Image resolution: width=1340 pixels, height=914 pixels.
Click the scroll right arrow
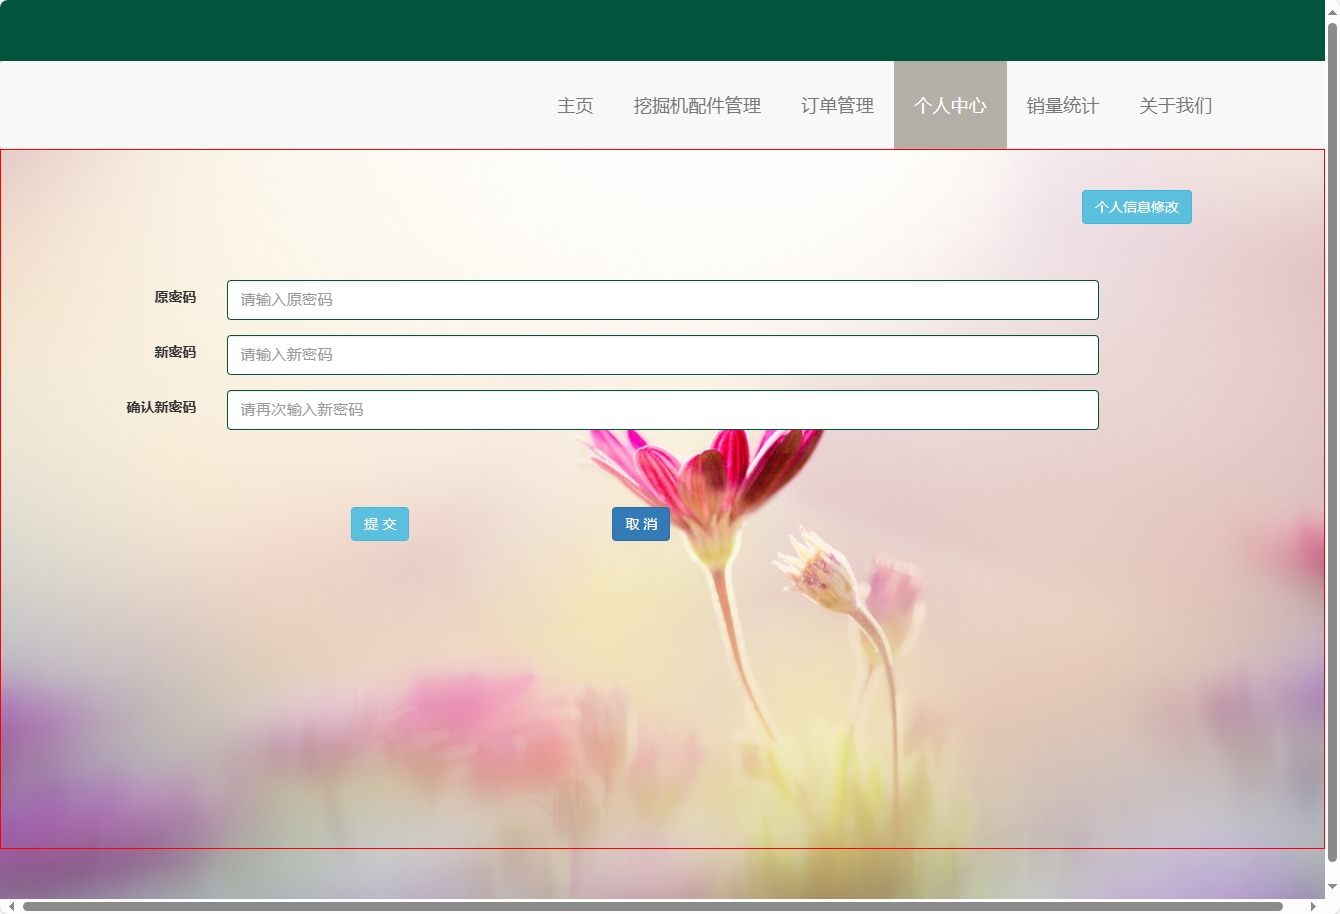click(x=1313, y=906)
